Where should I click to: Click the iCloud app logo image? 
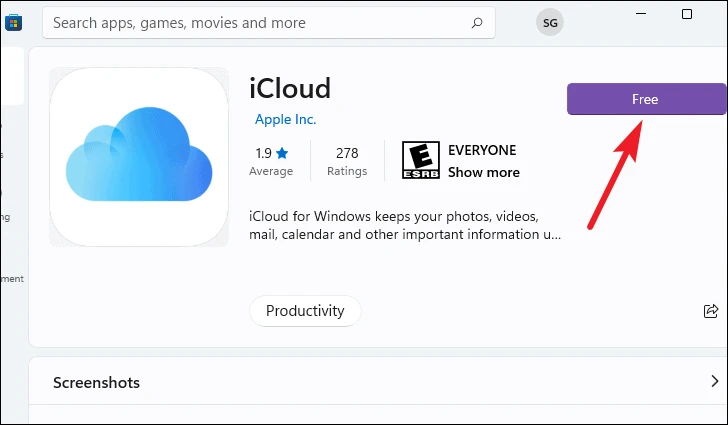(x=139, y=157)
